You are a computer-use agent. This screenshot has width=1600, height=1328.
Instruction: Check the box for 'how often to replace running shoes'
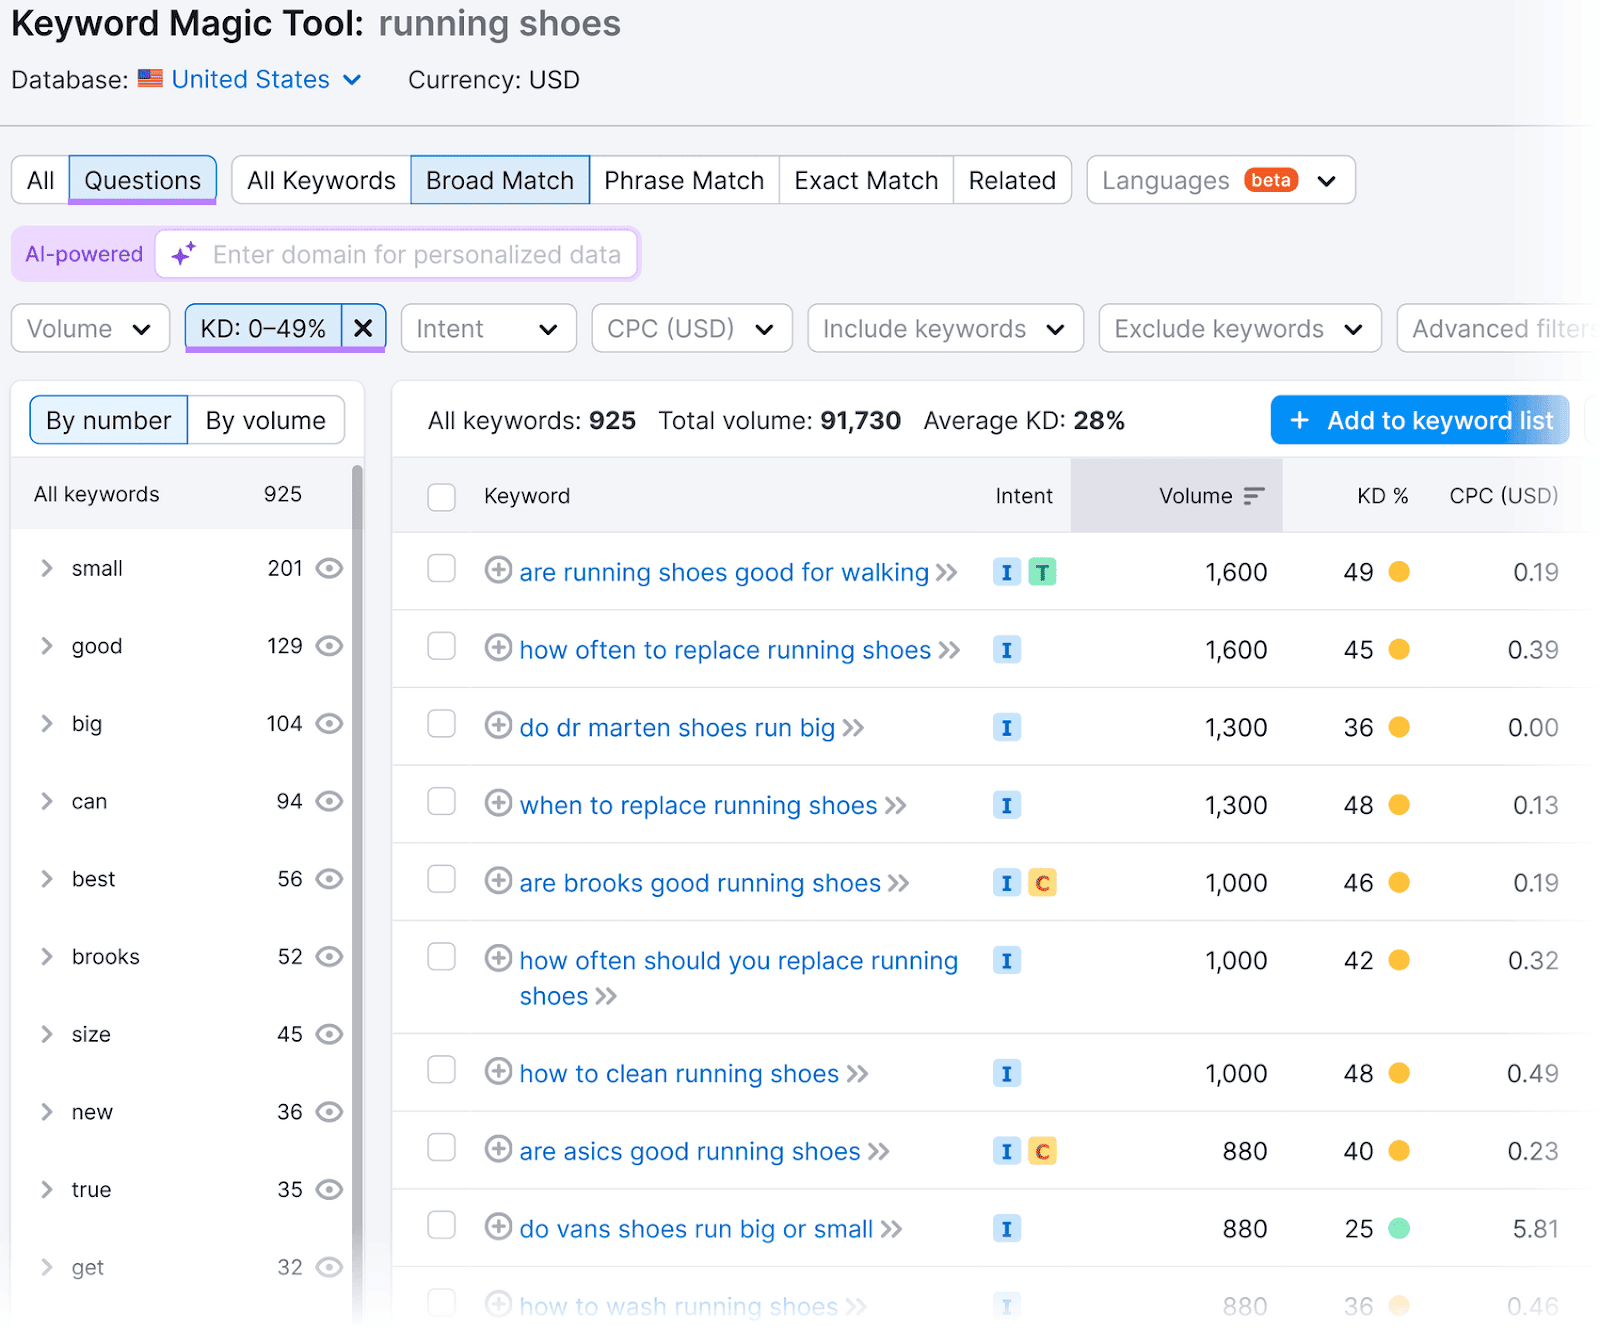(x=441, y=647)
